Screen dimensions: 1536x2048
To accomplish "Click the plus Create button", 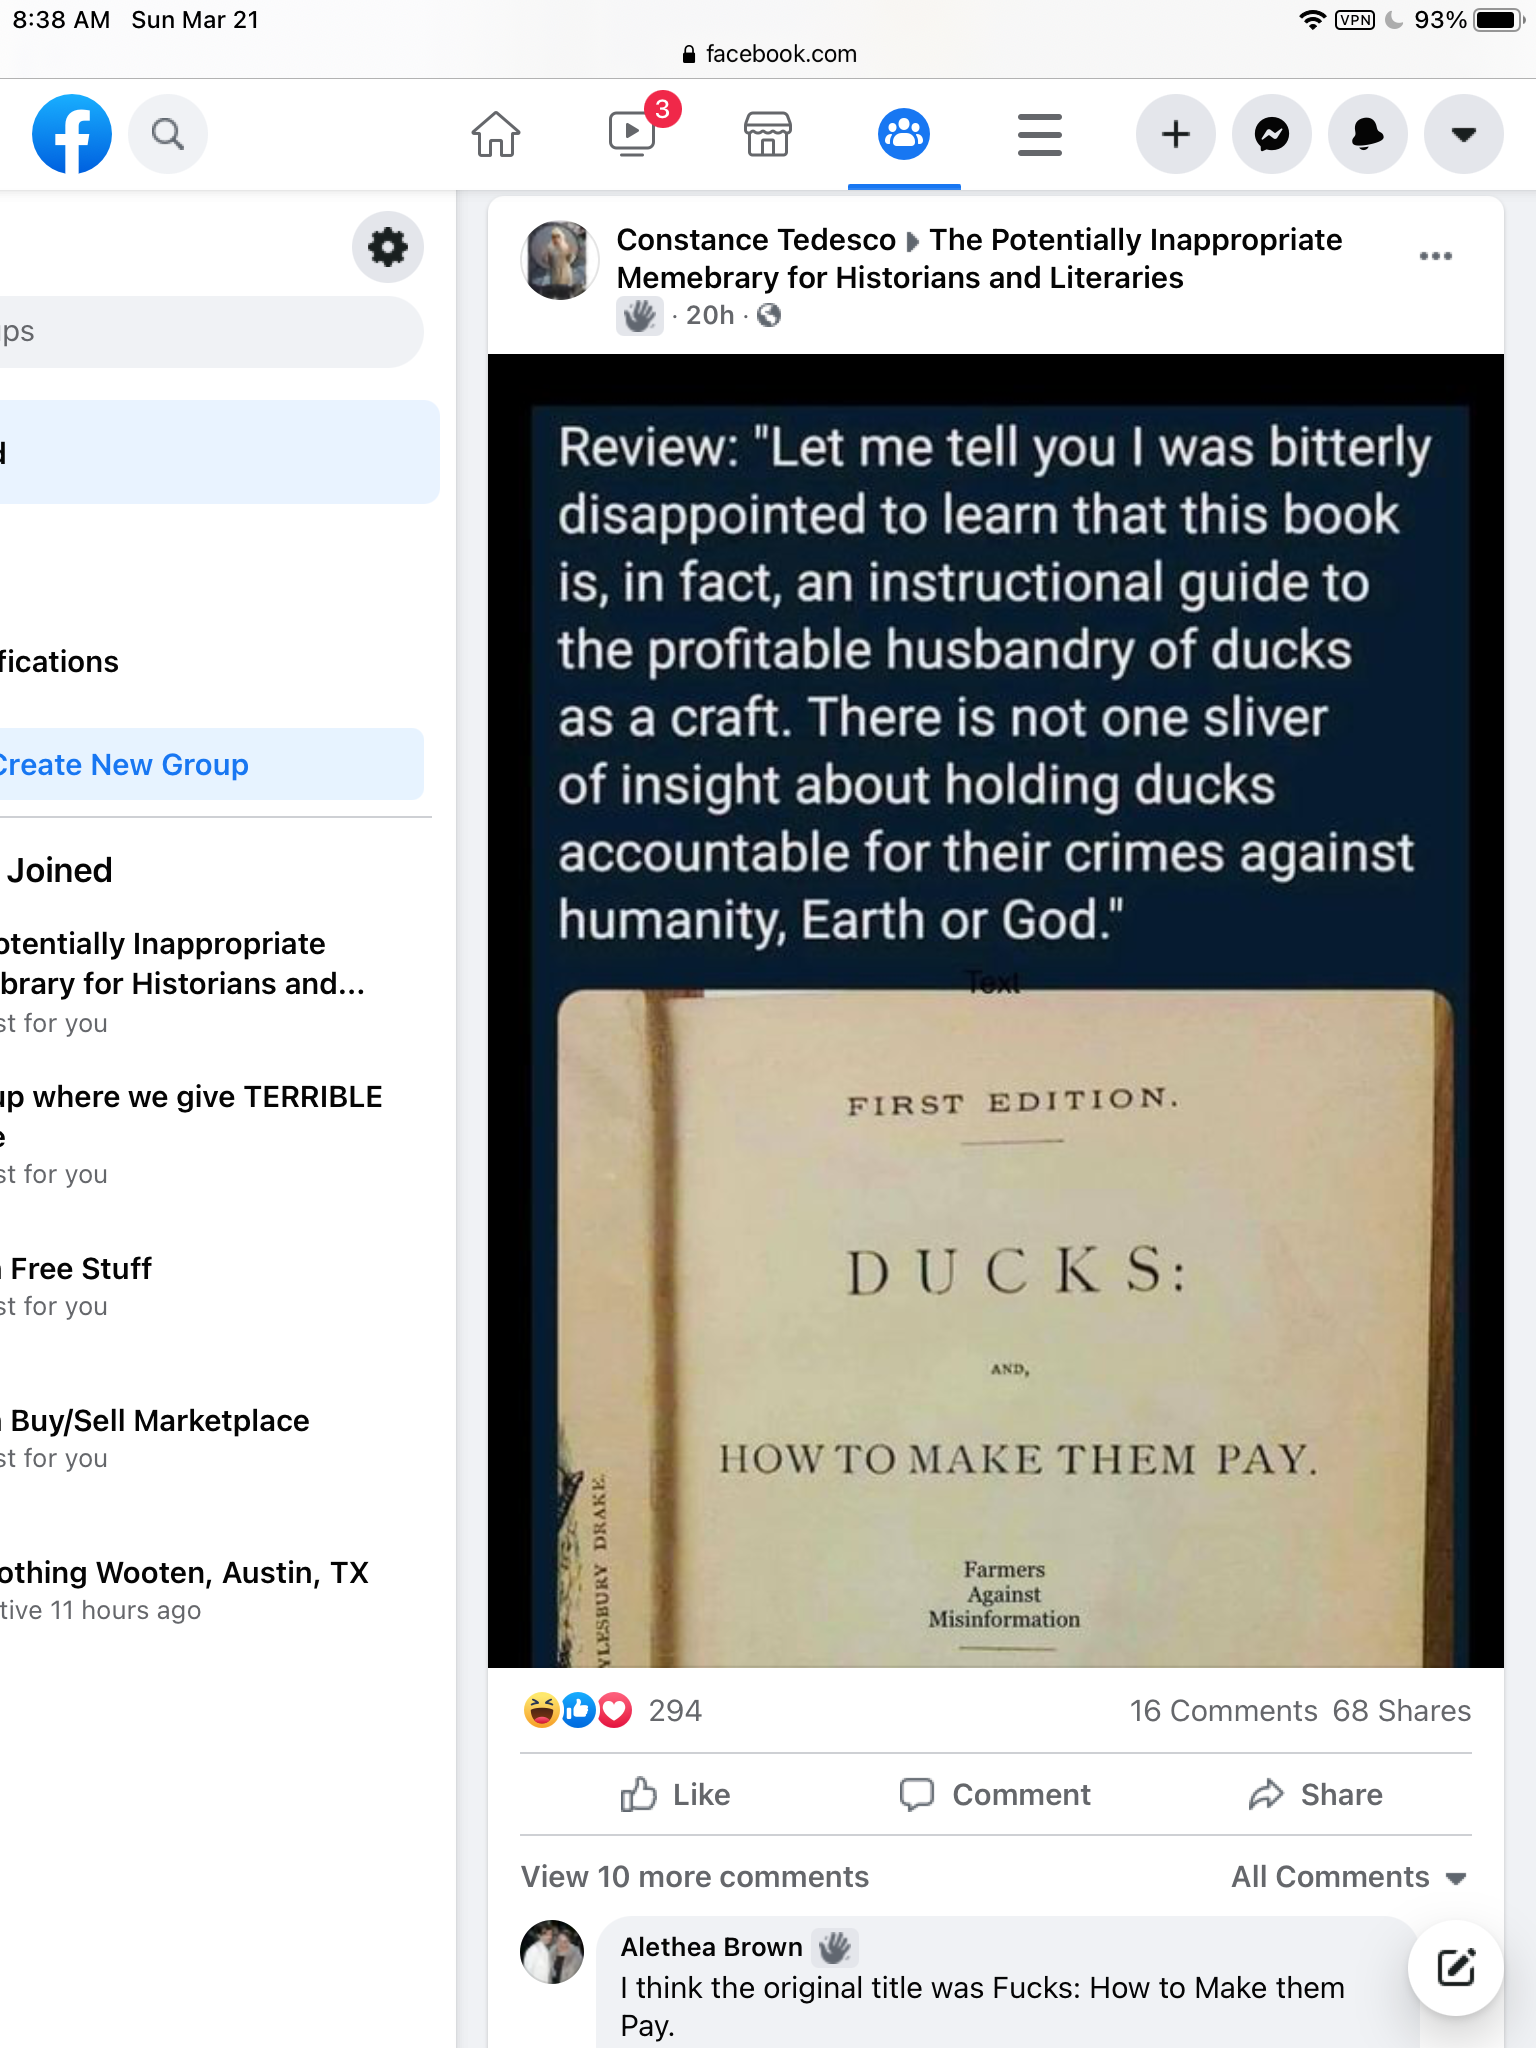I will (1176, 134).
